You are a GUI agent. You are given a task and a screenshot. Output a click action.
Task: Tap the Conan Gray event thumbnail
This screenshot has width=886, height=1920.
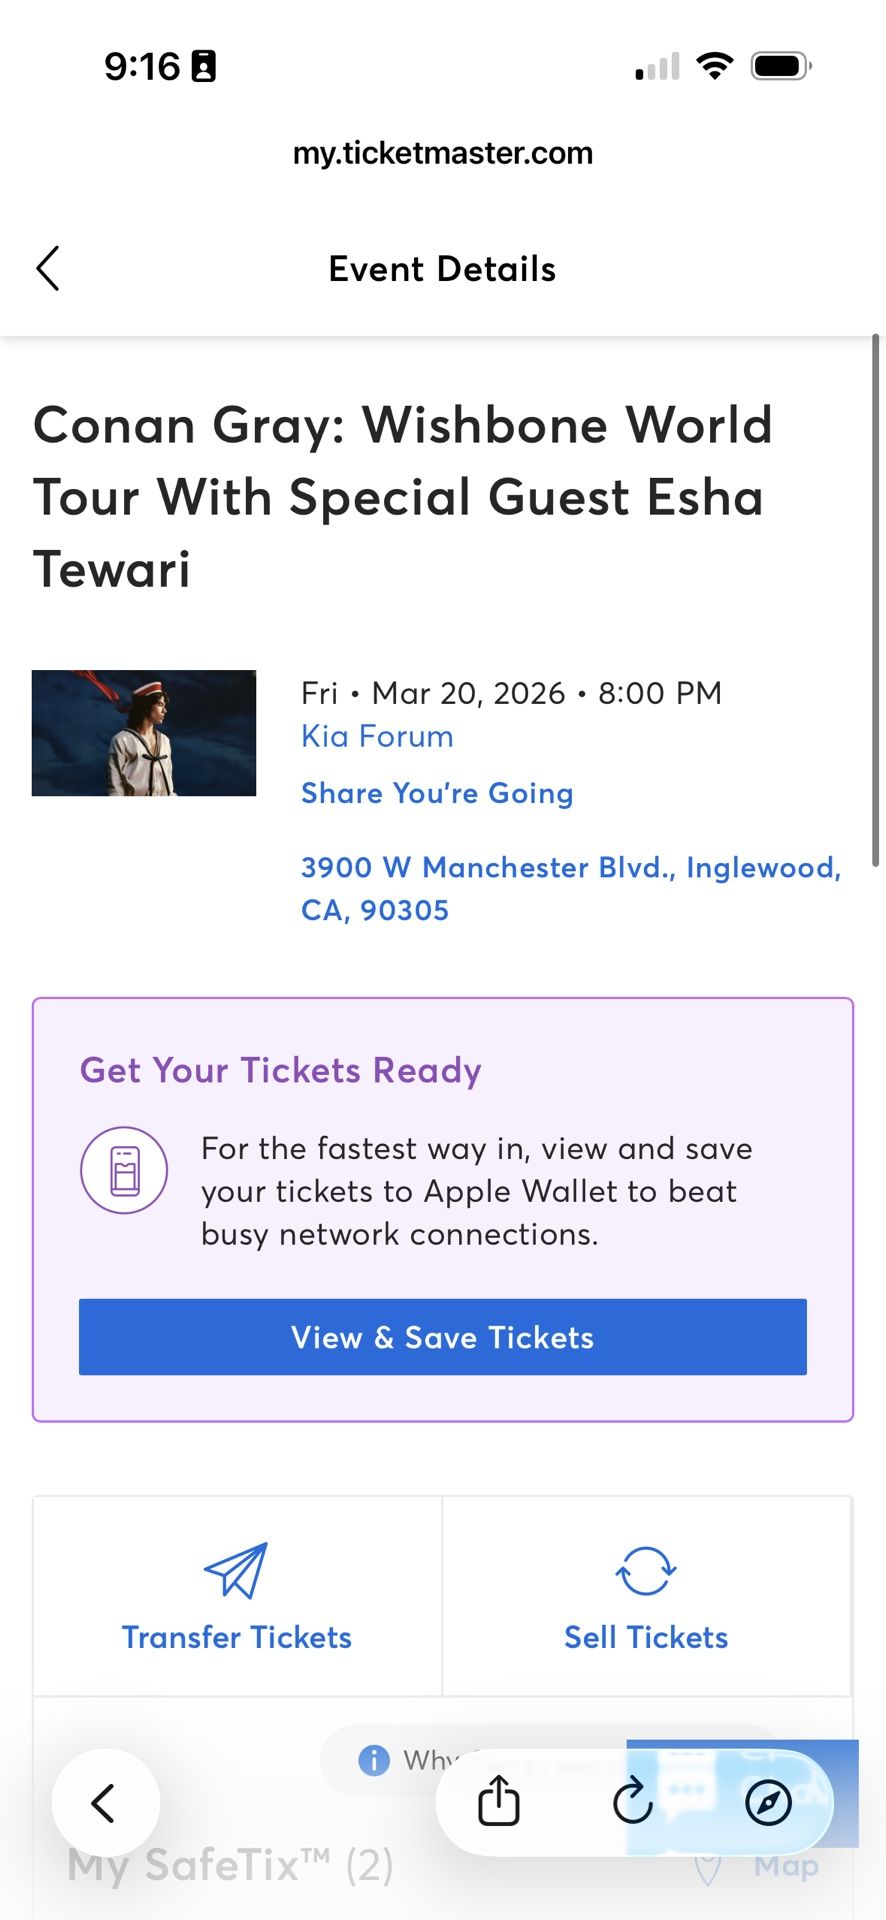tap(143, 733)
